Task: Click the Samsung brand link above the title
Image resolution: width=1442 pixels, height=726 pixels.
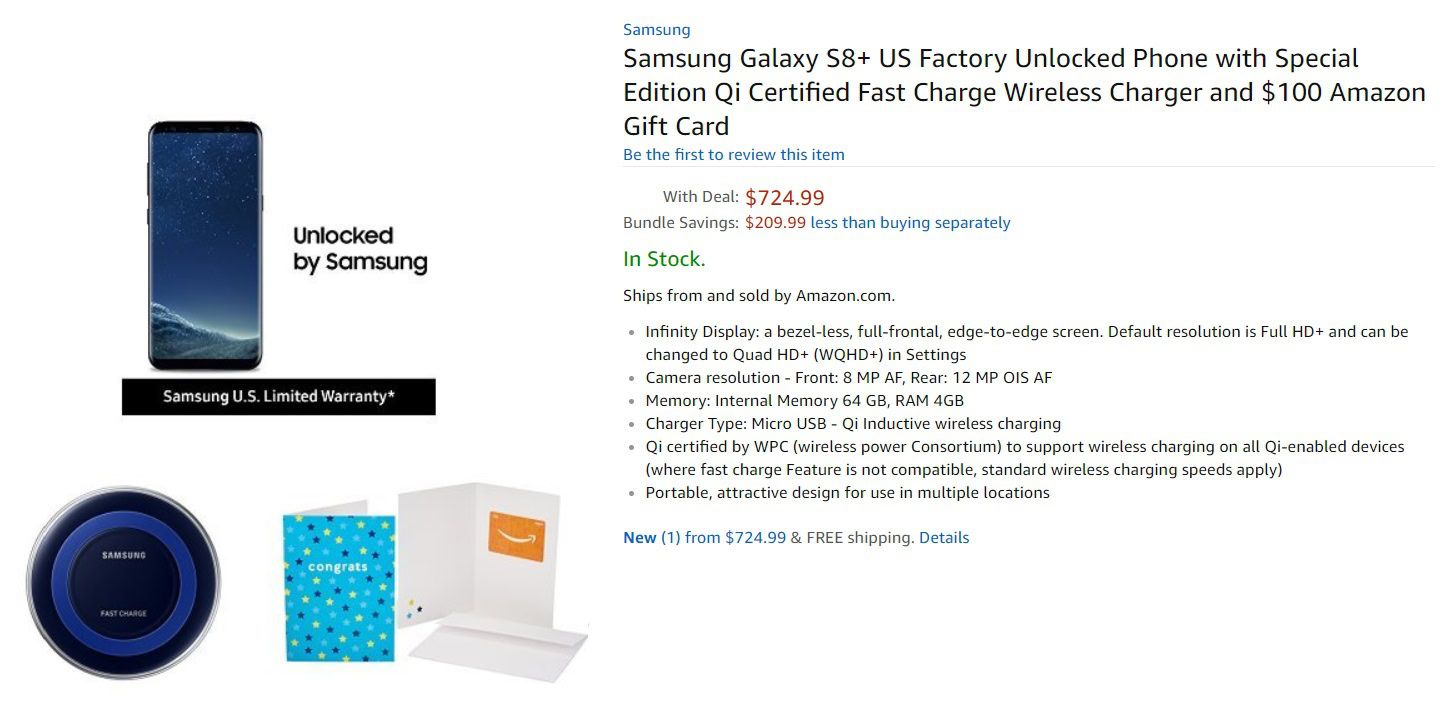Action: (656, 30)
